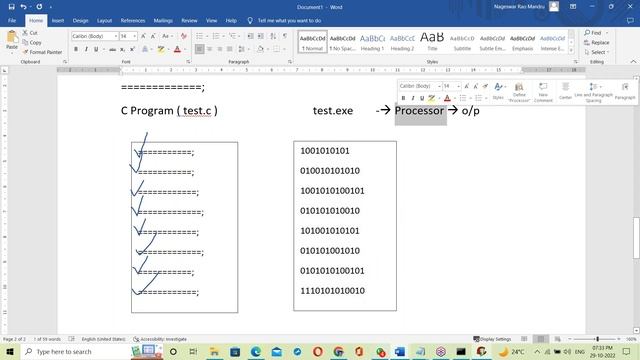Image resolution: width=640 pixels, height=360 pixels.
Task: Click the Shading paint bucket icon
Action: point(260,49)
